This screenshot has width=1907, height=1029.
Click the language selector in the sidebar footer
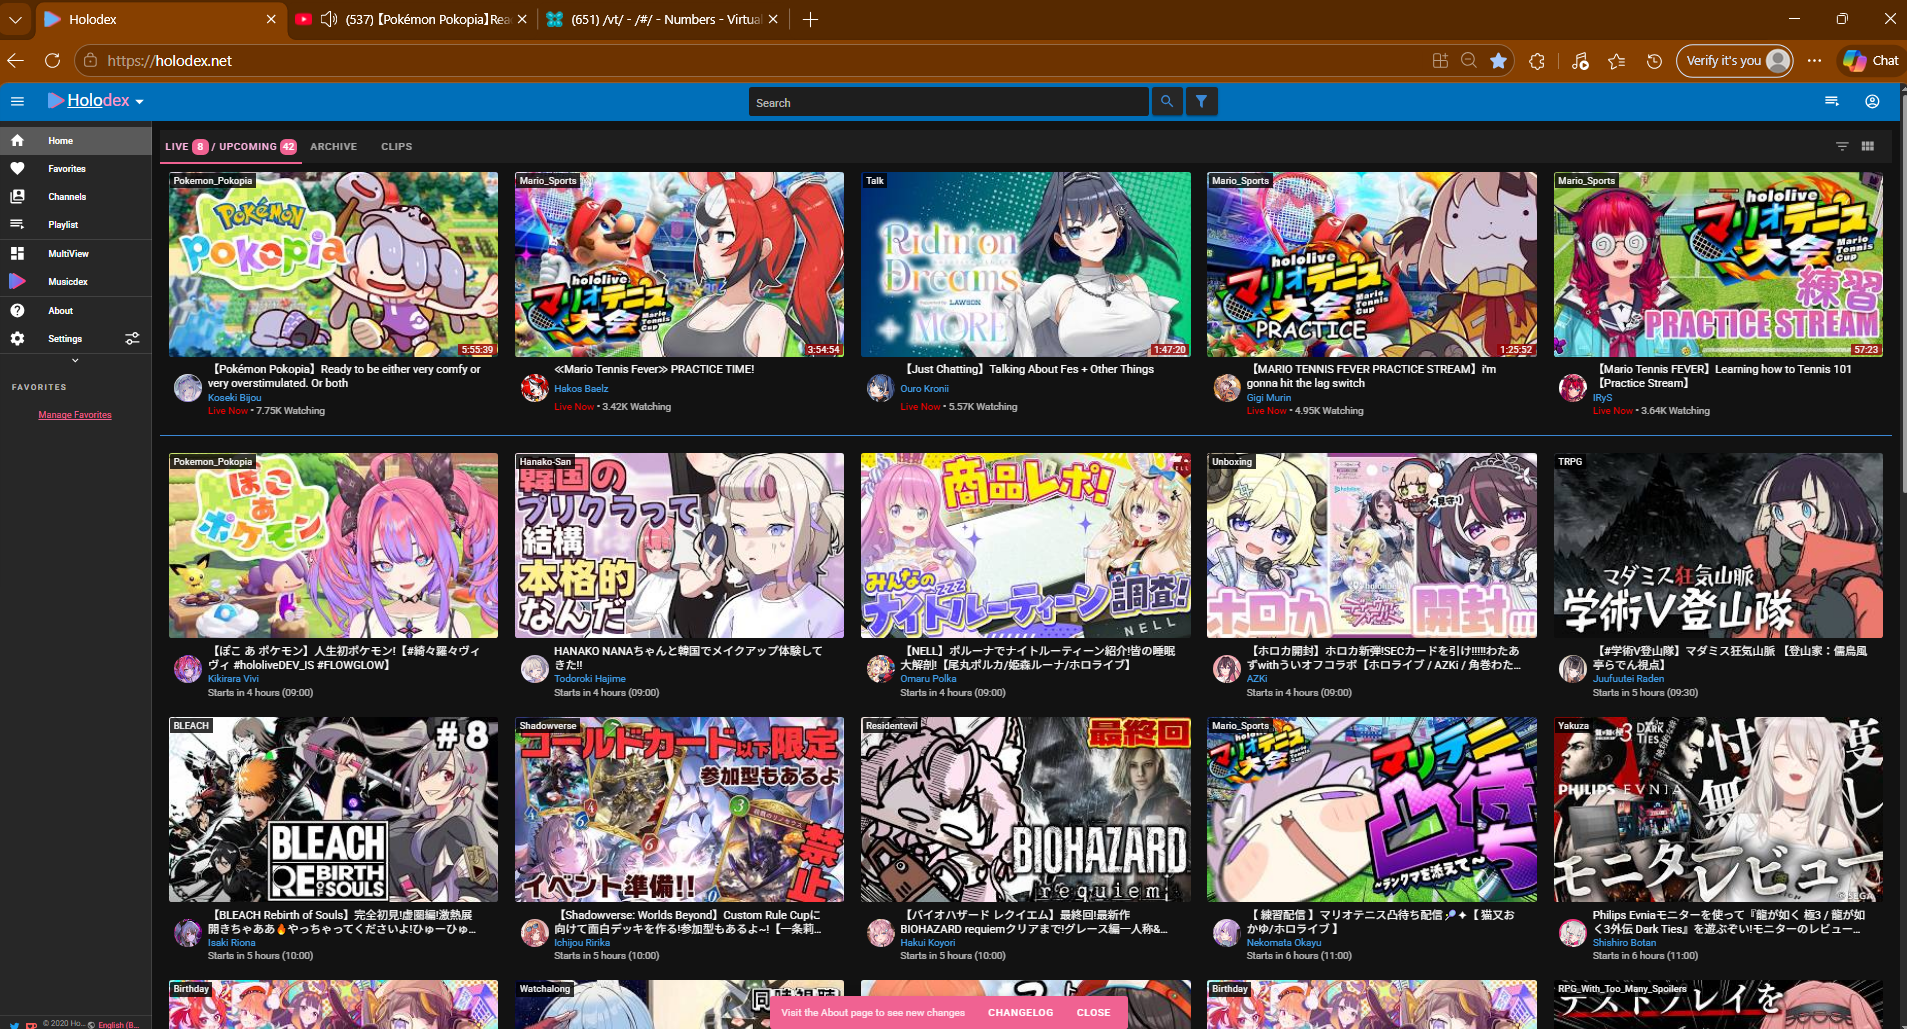click(116, 1024)
